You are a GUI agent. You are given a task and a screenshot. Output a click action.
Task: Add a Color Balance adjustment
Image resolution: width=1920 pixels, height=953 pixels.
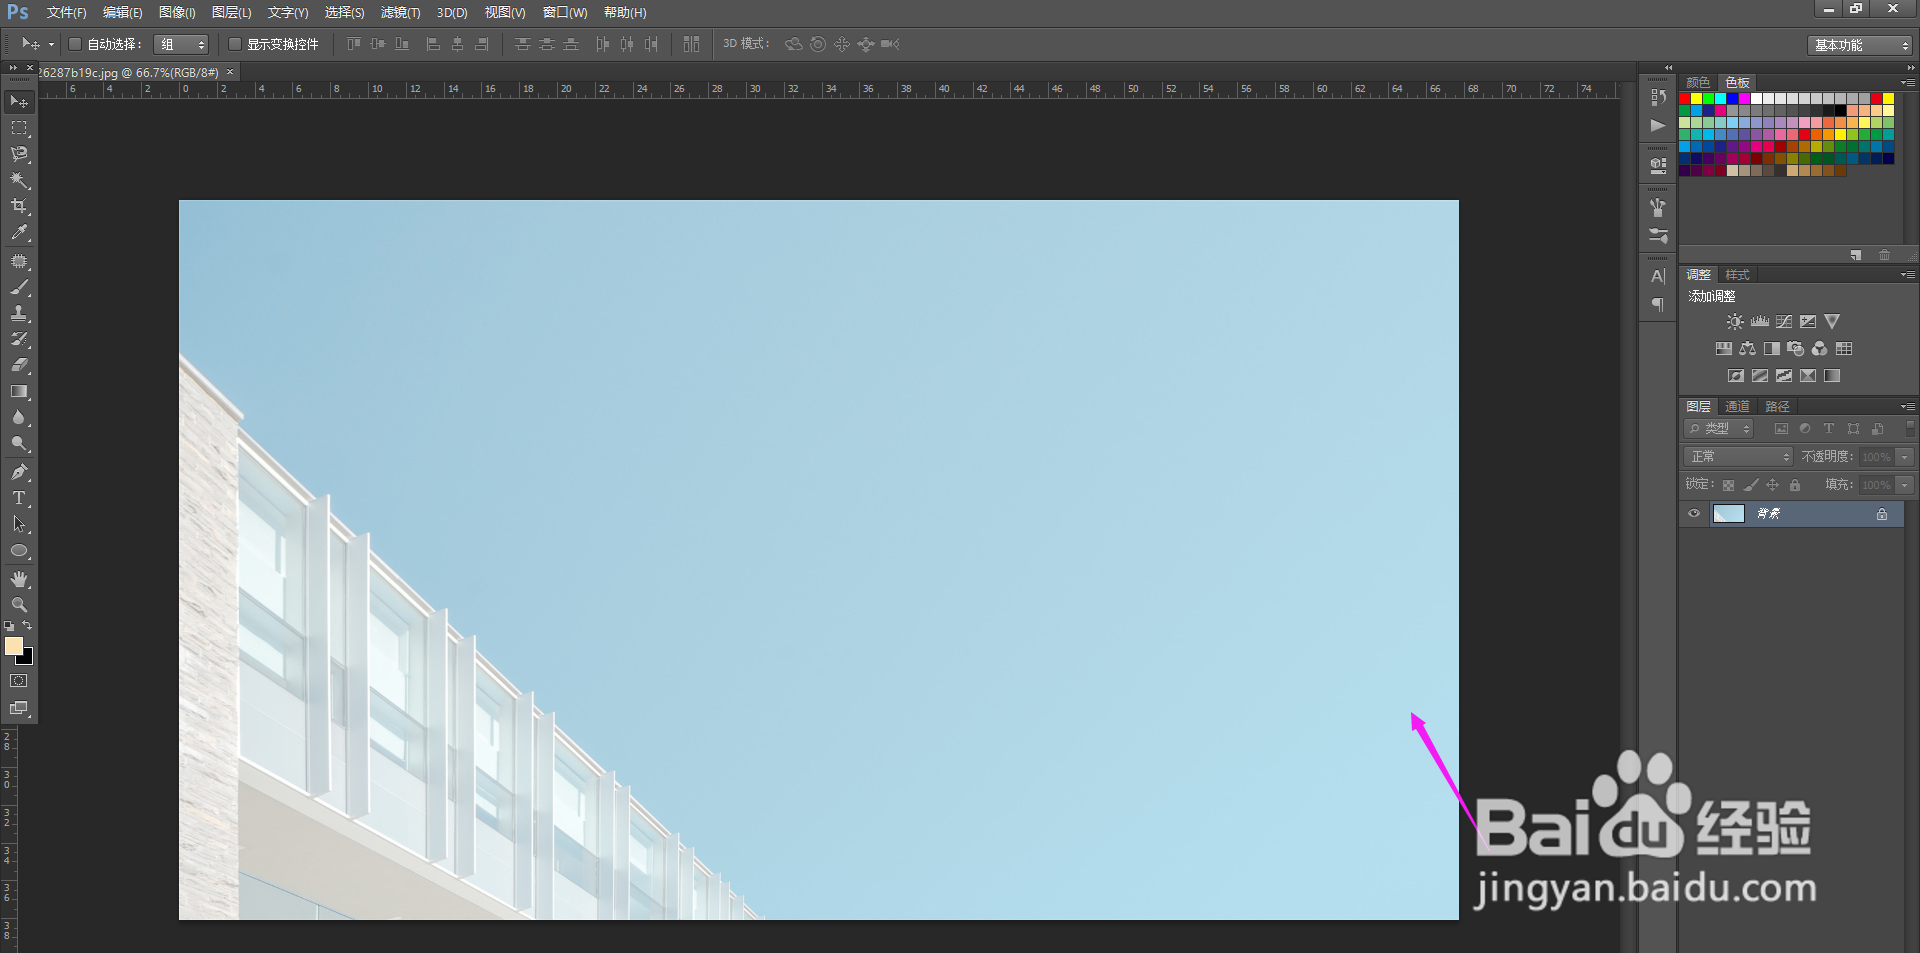tap(1748, 349)
